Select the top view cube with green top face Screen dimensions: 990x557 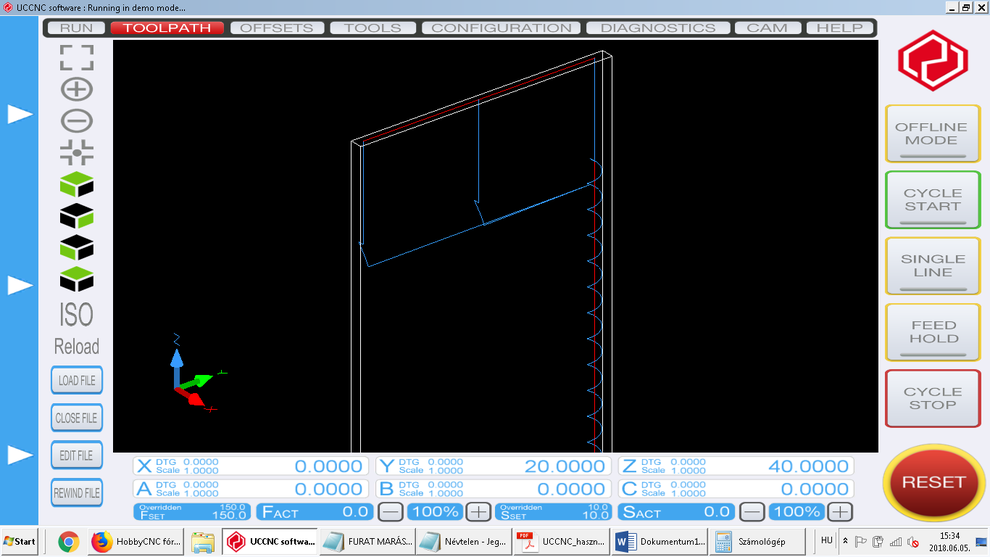[77, 185]
